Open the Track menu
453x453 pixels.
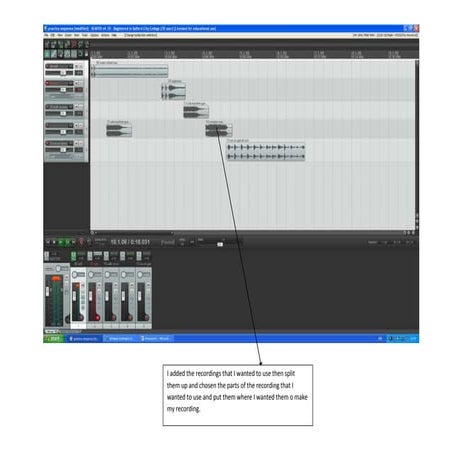[85, 35]
